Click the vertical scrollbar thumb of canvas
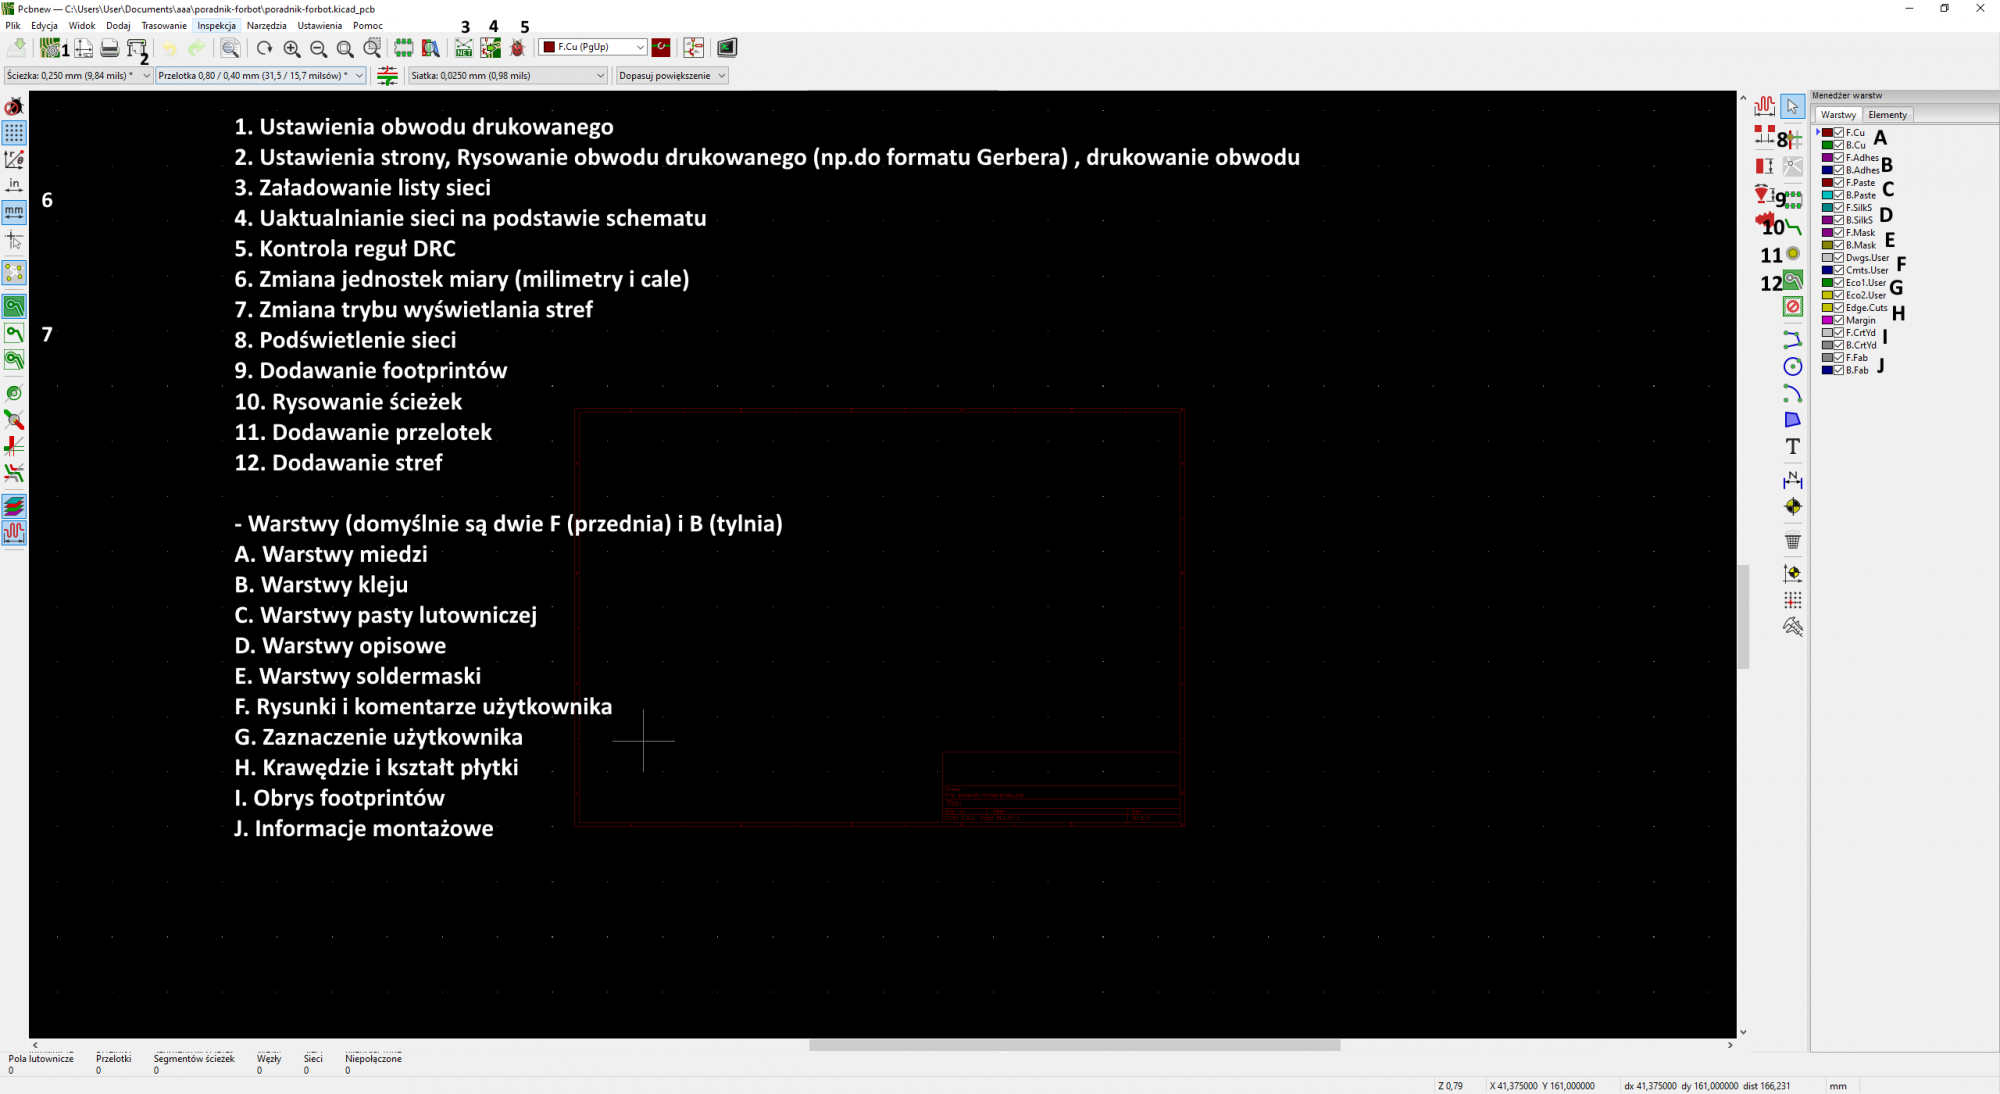The height and width of the screenshot is (1094, 2000). (1743, 616)
